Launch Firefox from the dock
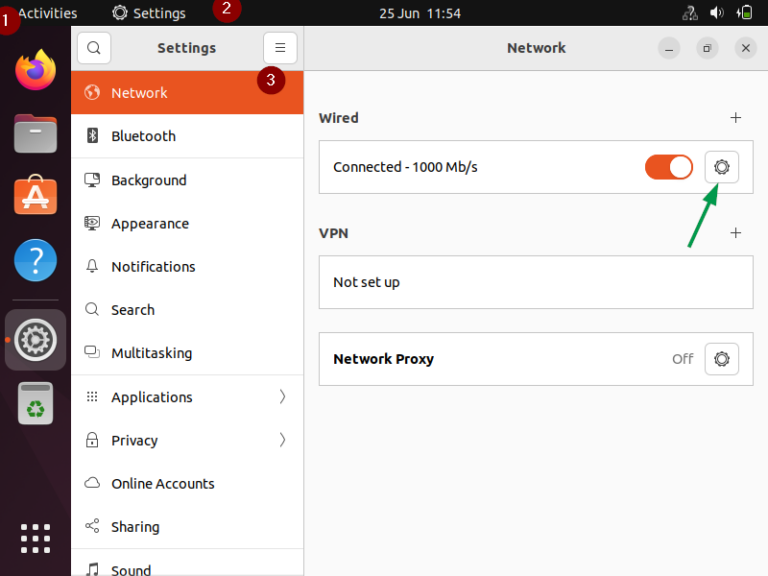 click(x=35, y=70)
